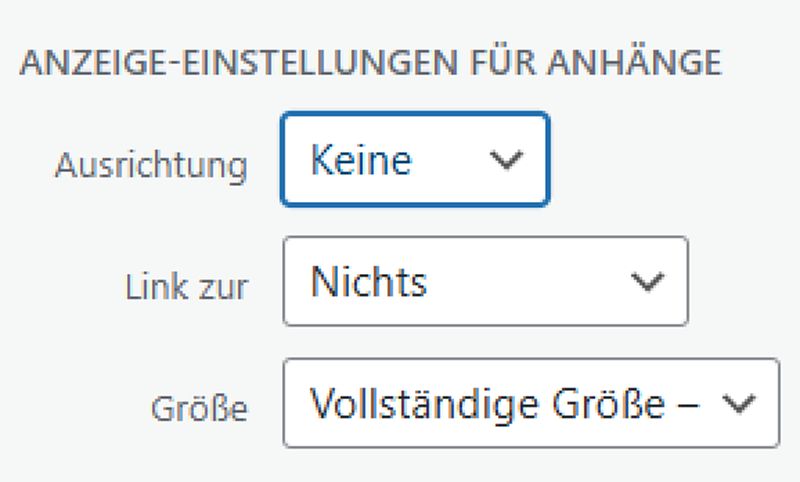Image resolution: width=800 pixels, height=482 pixels.
Task: Select the Nichts text in the link box
Action: pos(369,281)
